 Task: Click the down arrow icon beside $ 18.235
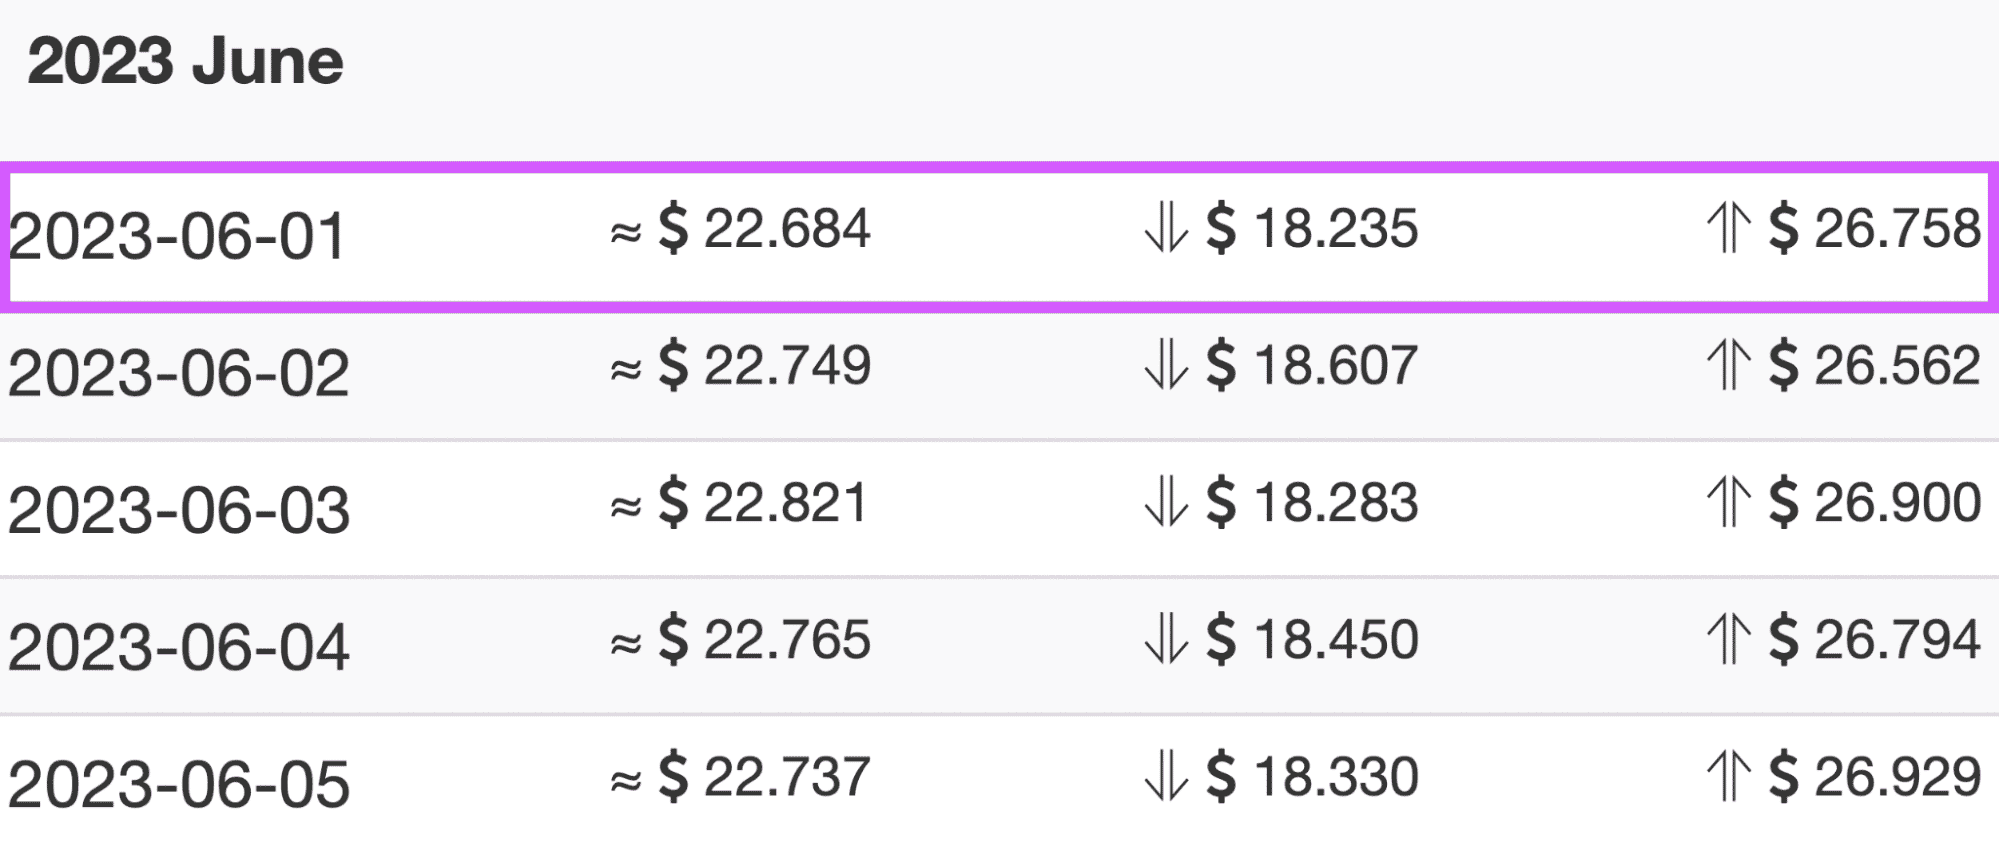pos(1165,228)
